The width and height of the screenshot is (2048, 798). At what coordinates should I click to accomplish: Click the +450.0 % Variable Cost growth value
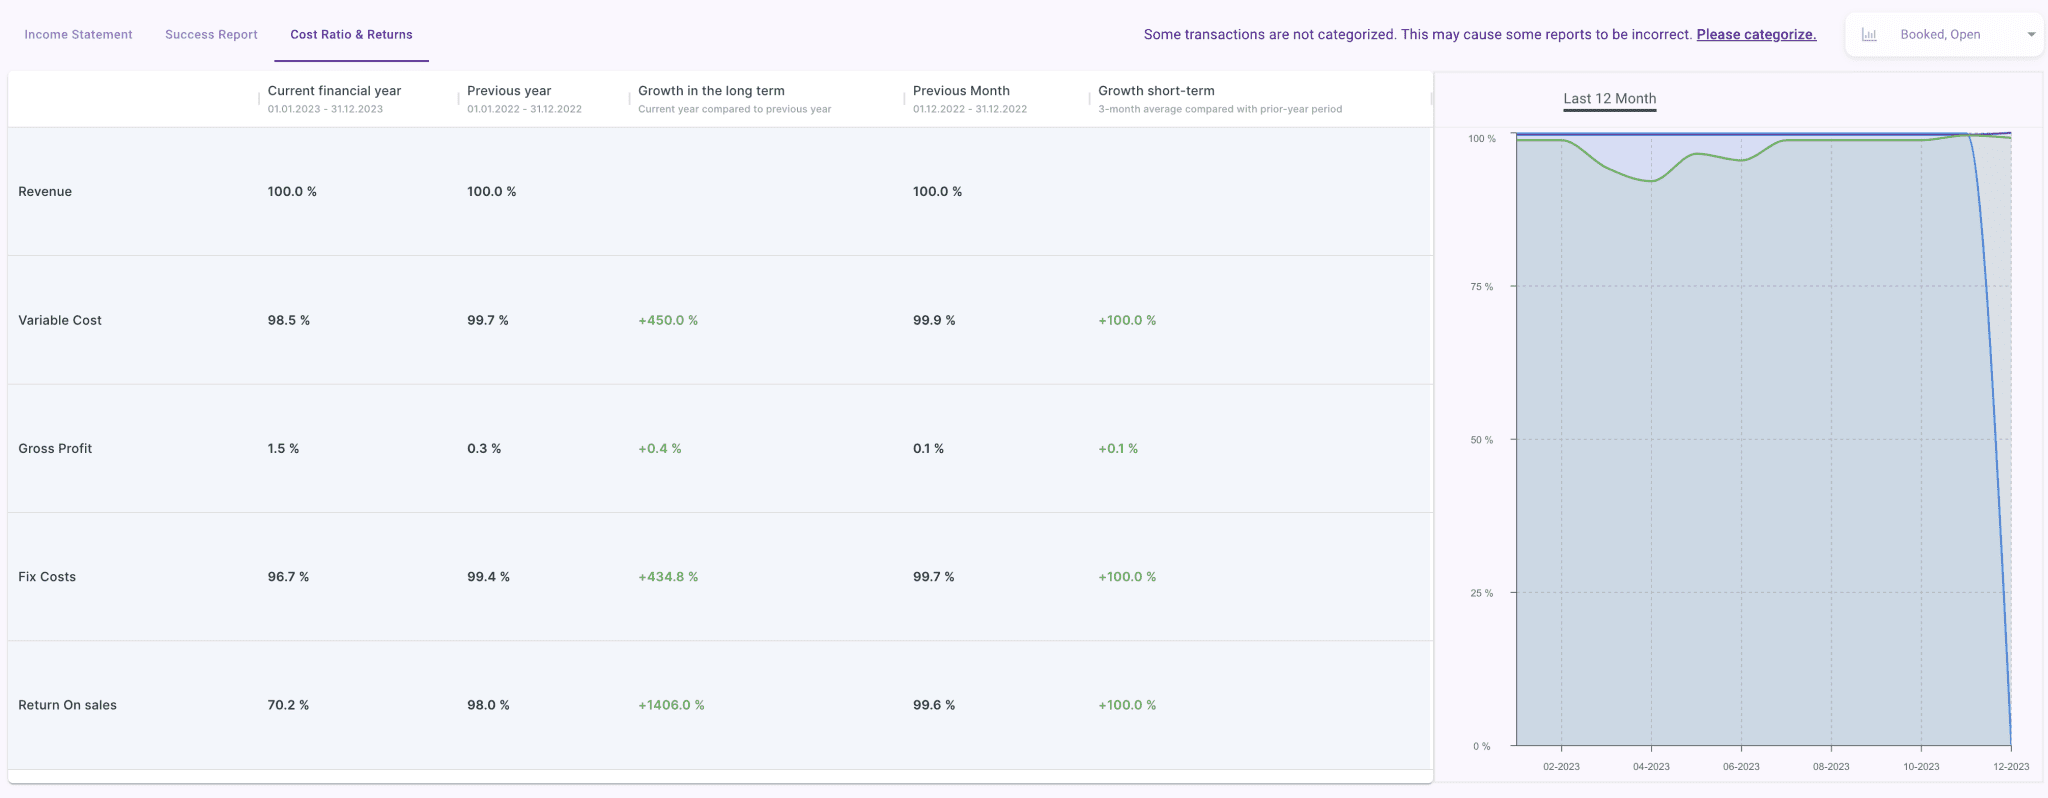[x=668, y=320]
